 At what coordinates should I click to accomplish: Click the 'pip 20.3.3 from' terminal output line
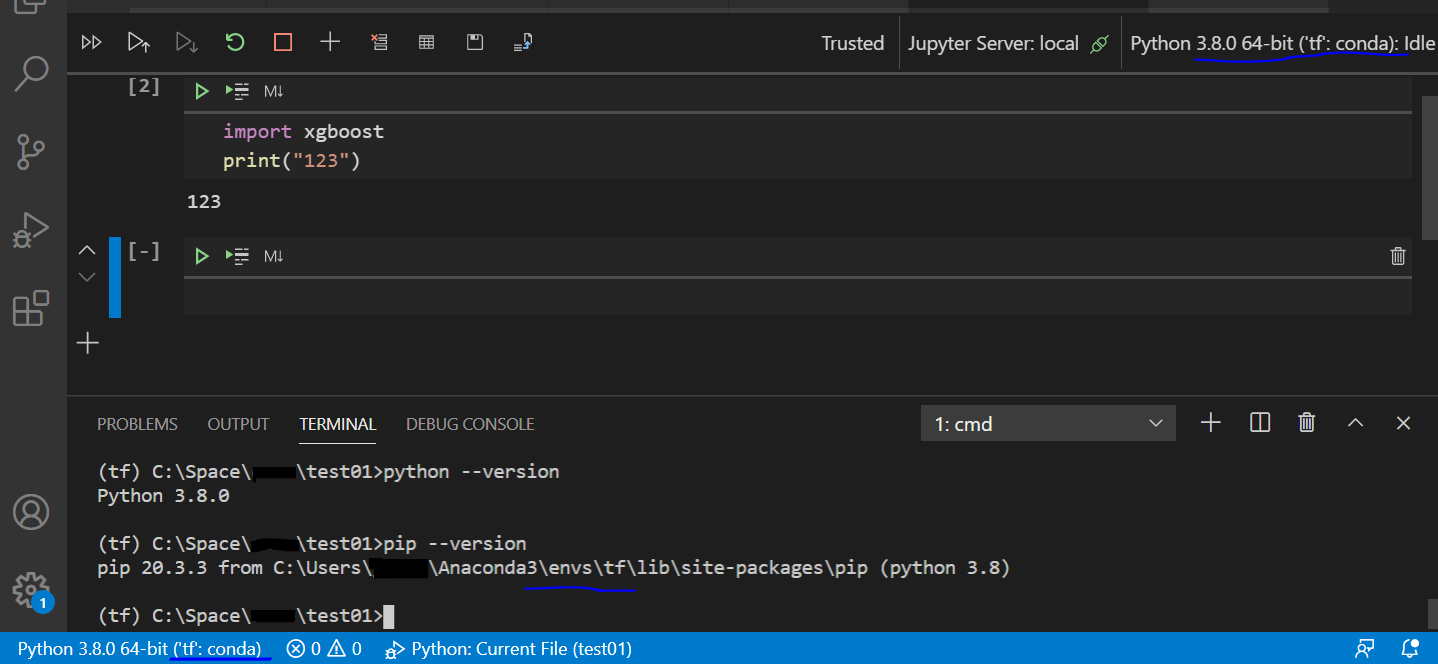(554, 568)
